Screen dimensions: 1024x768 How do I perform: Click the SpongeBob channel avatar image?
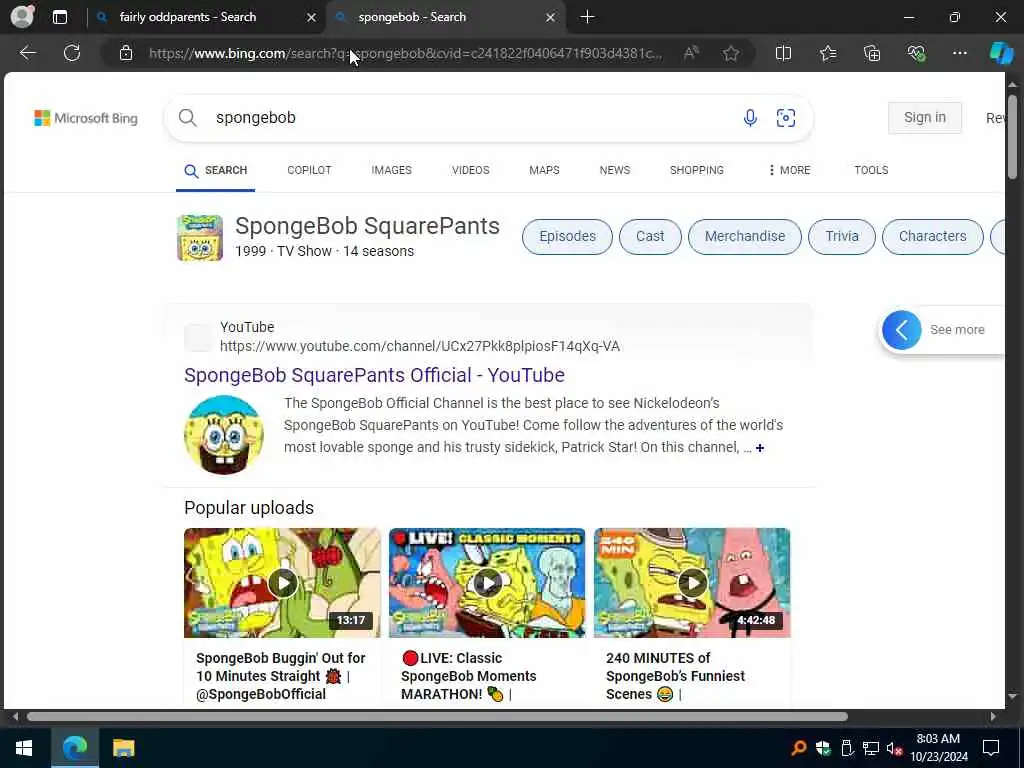coord(224,434)
